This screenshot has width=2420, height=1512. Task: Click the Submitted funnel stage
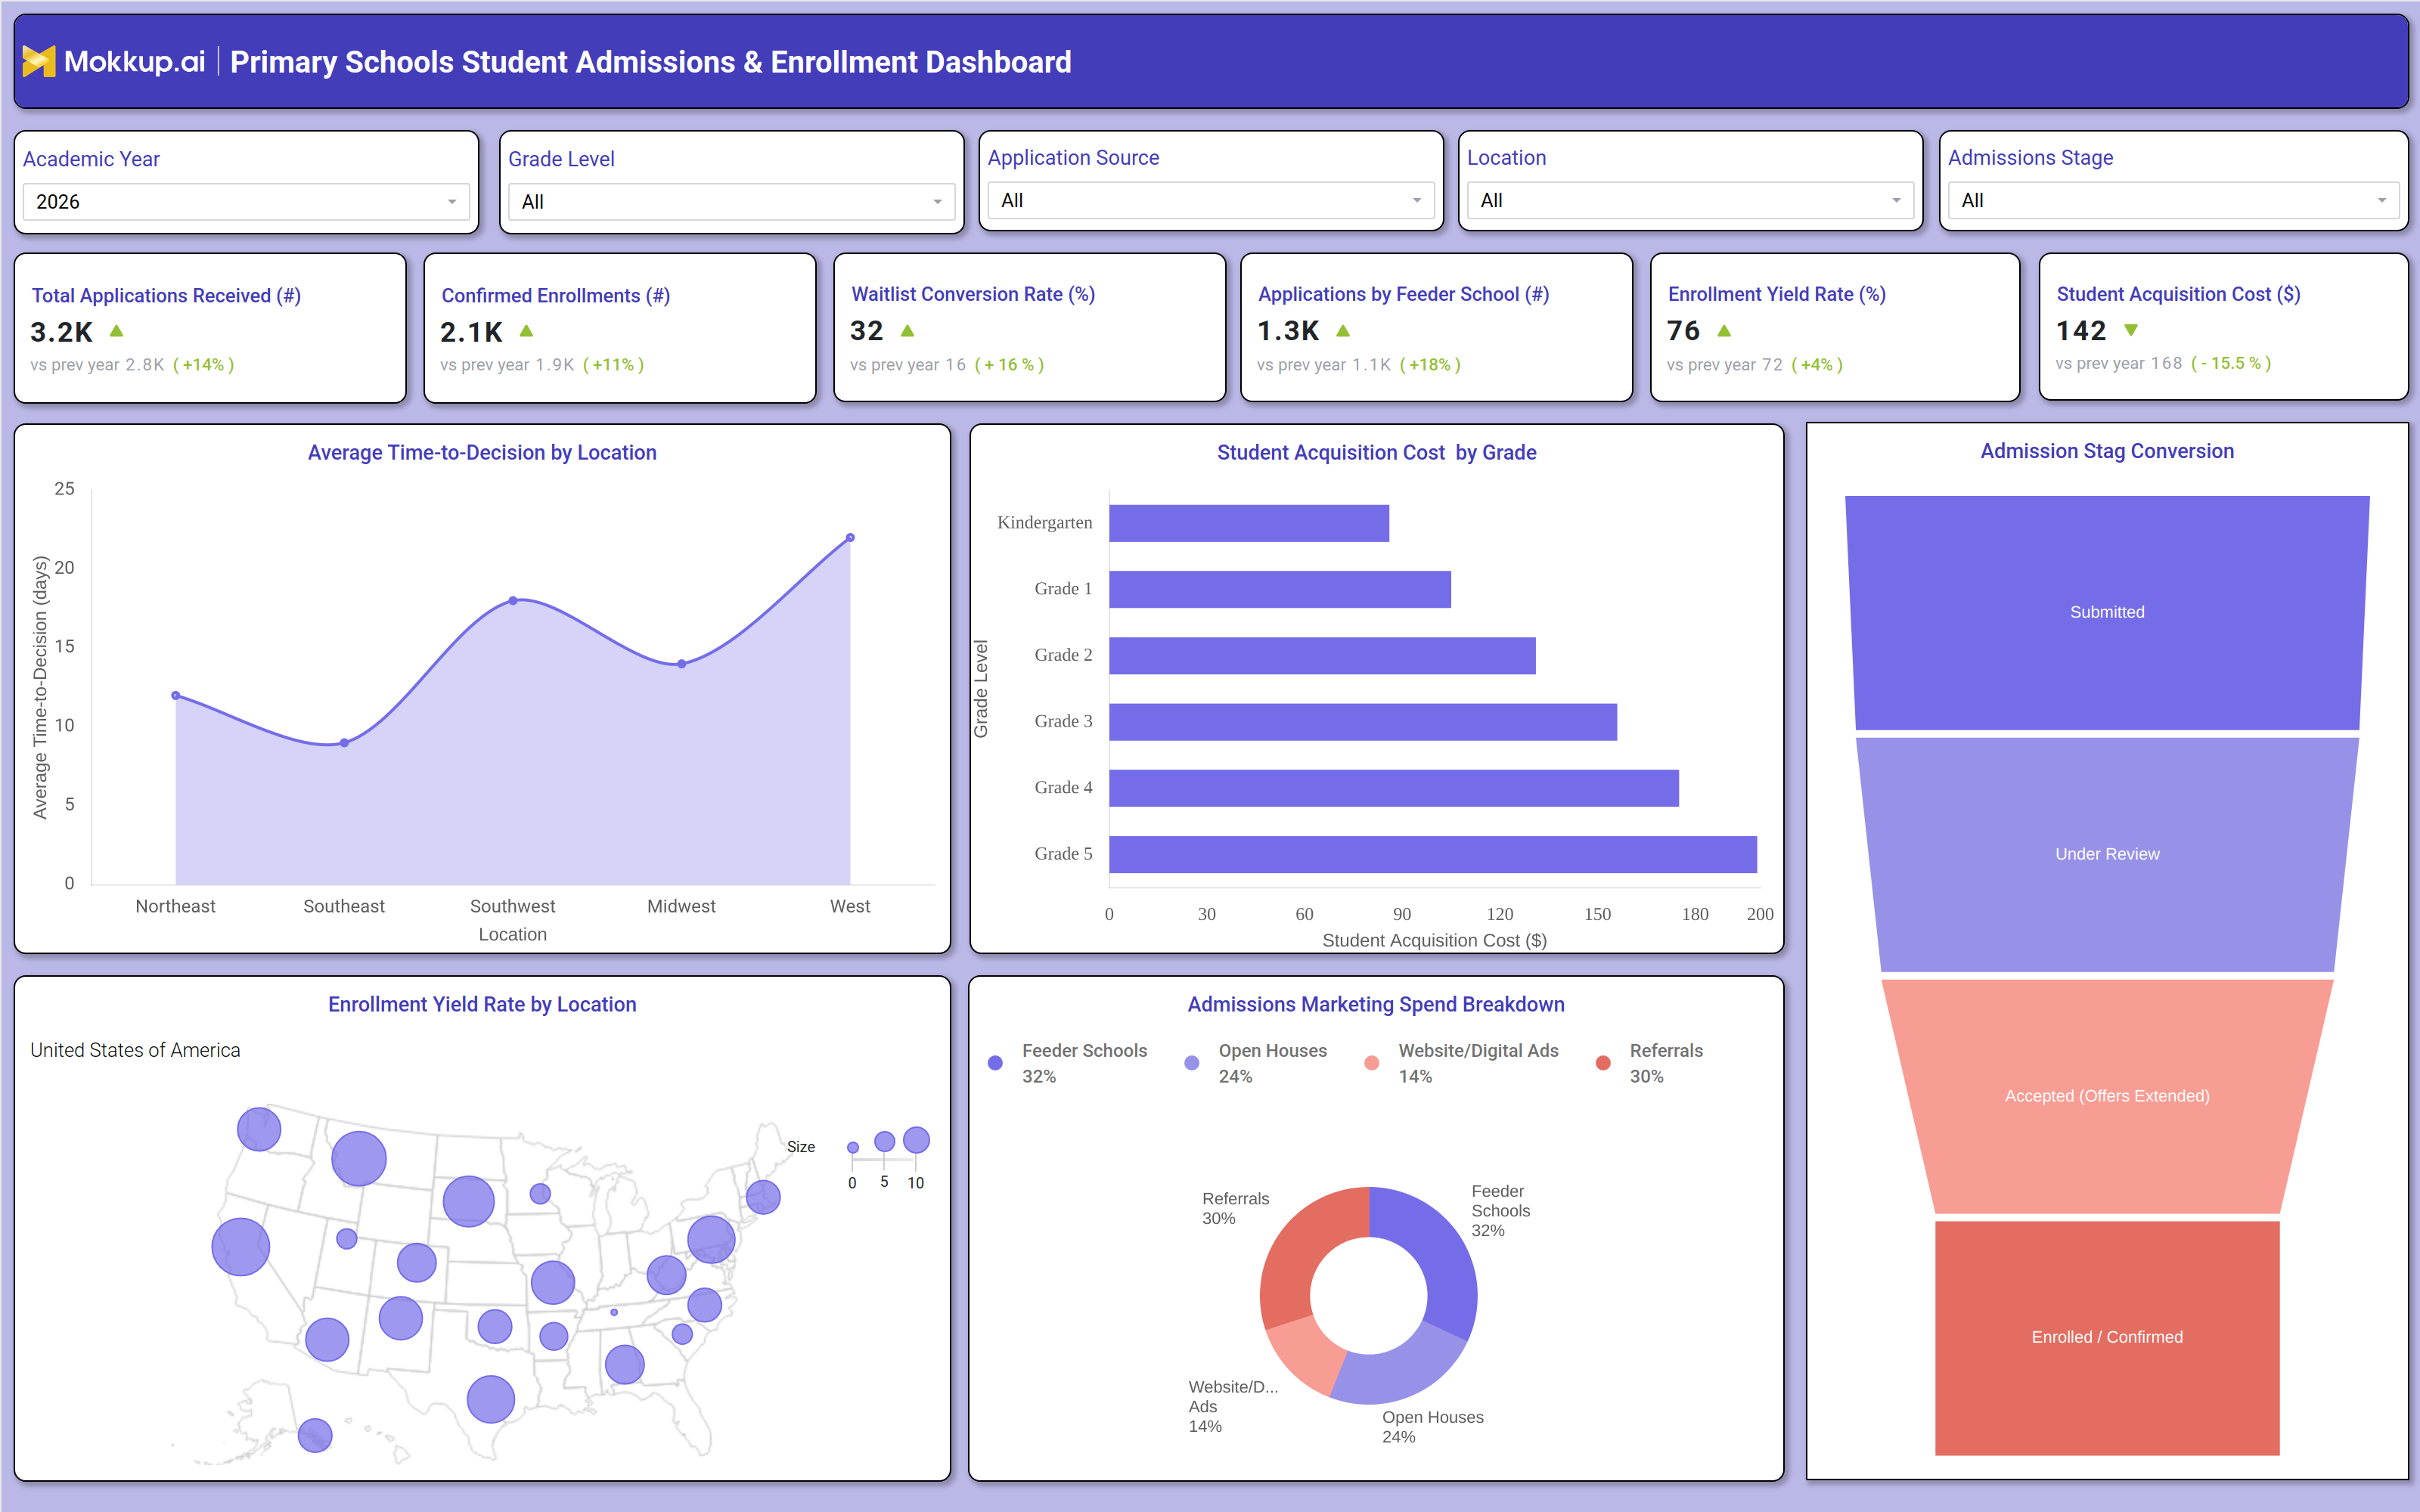point(2107,612)
